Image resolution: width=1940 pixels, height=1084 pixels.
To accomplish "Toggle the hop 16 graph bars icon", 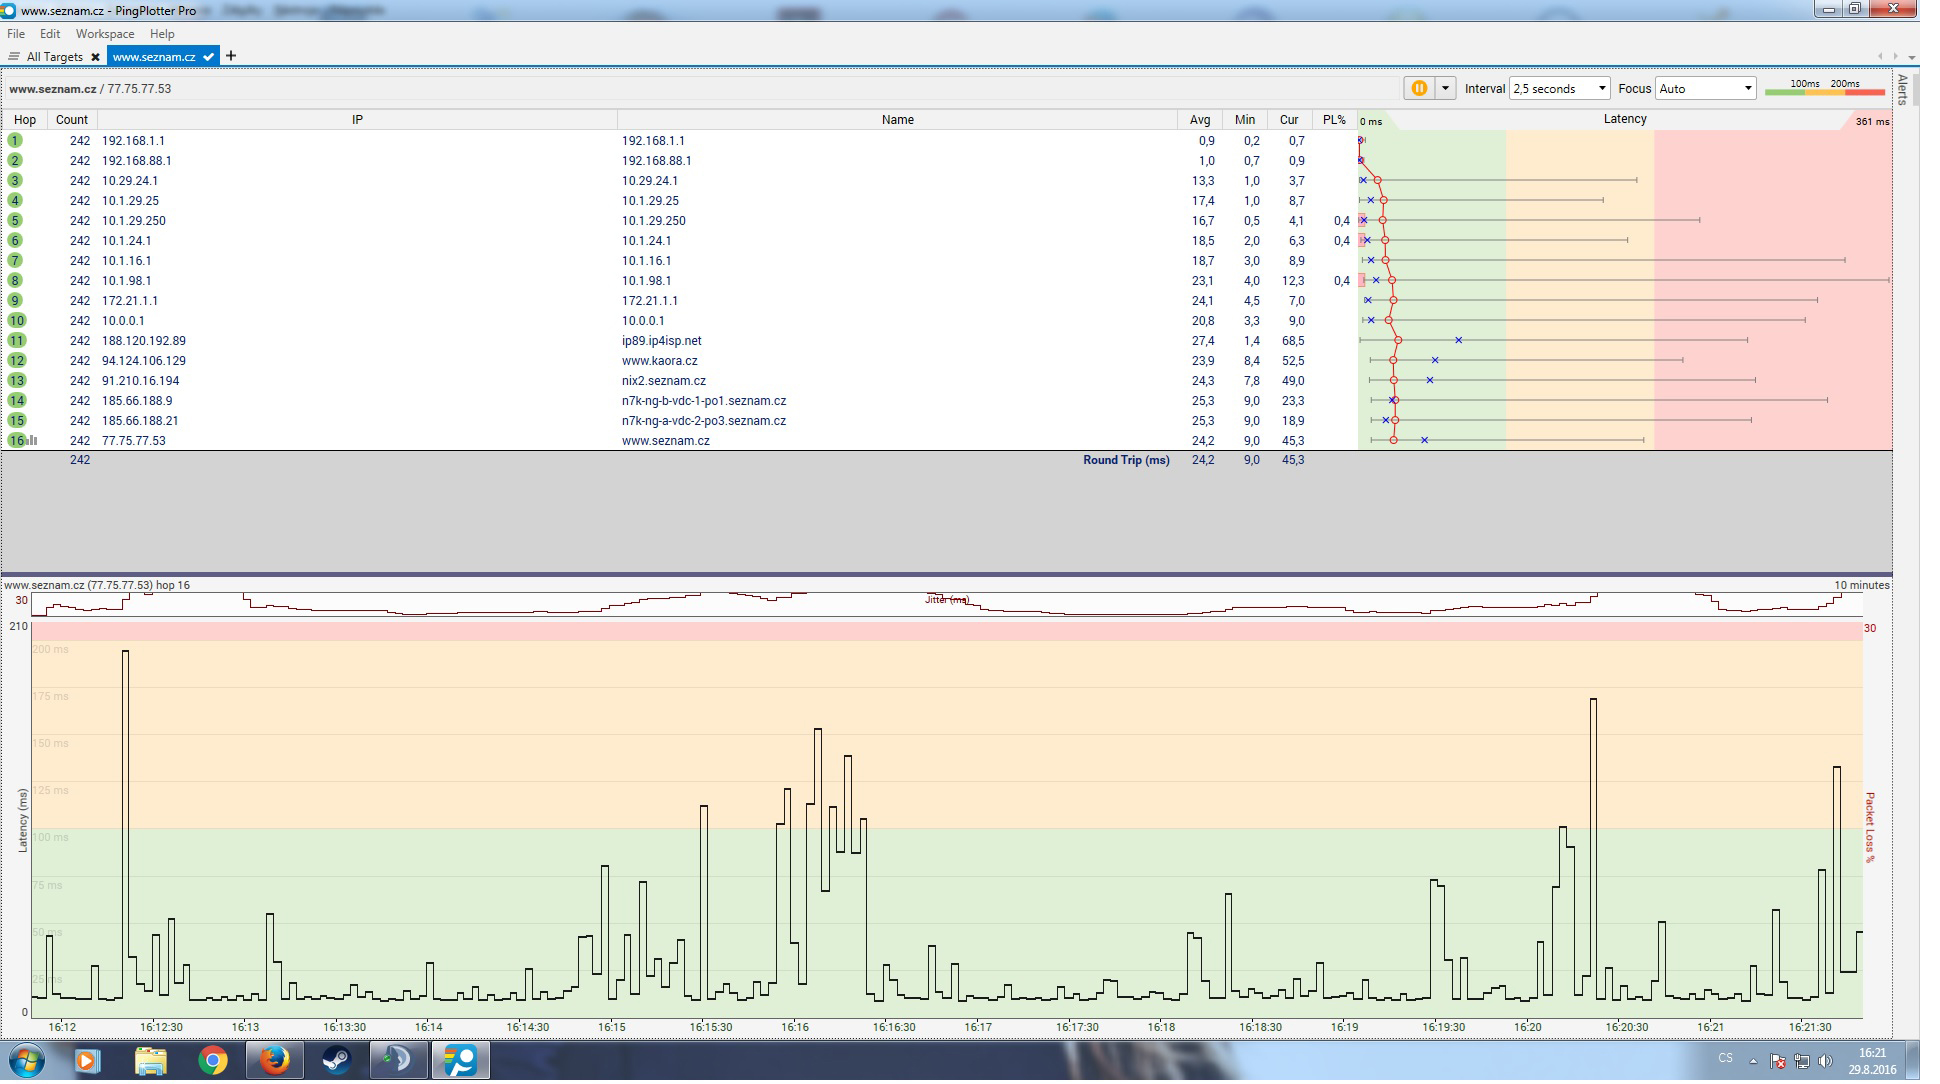I will [x=33, y=440].
